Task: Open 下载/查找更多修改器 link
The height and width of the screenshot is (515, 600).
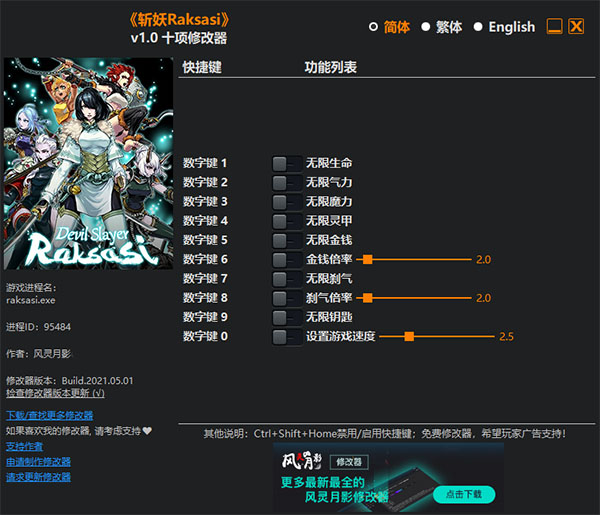Action: (49, 415)
